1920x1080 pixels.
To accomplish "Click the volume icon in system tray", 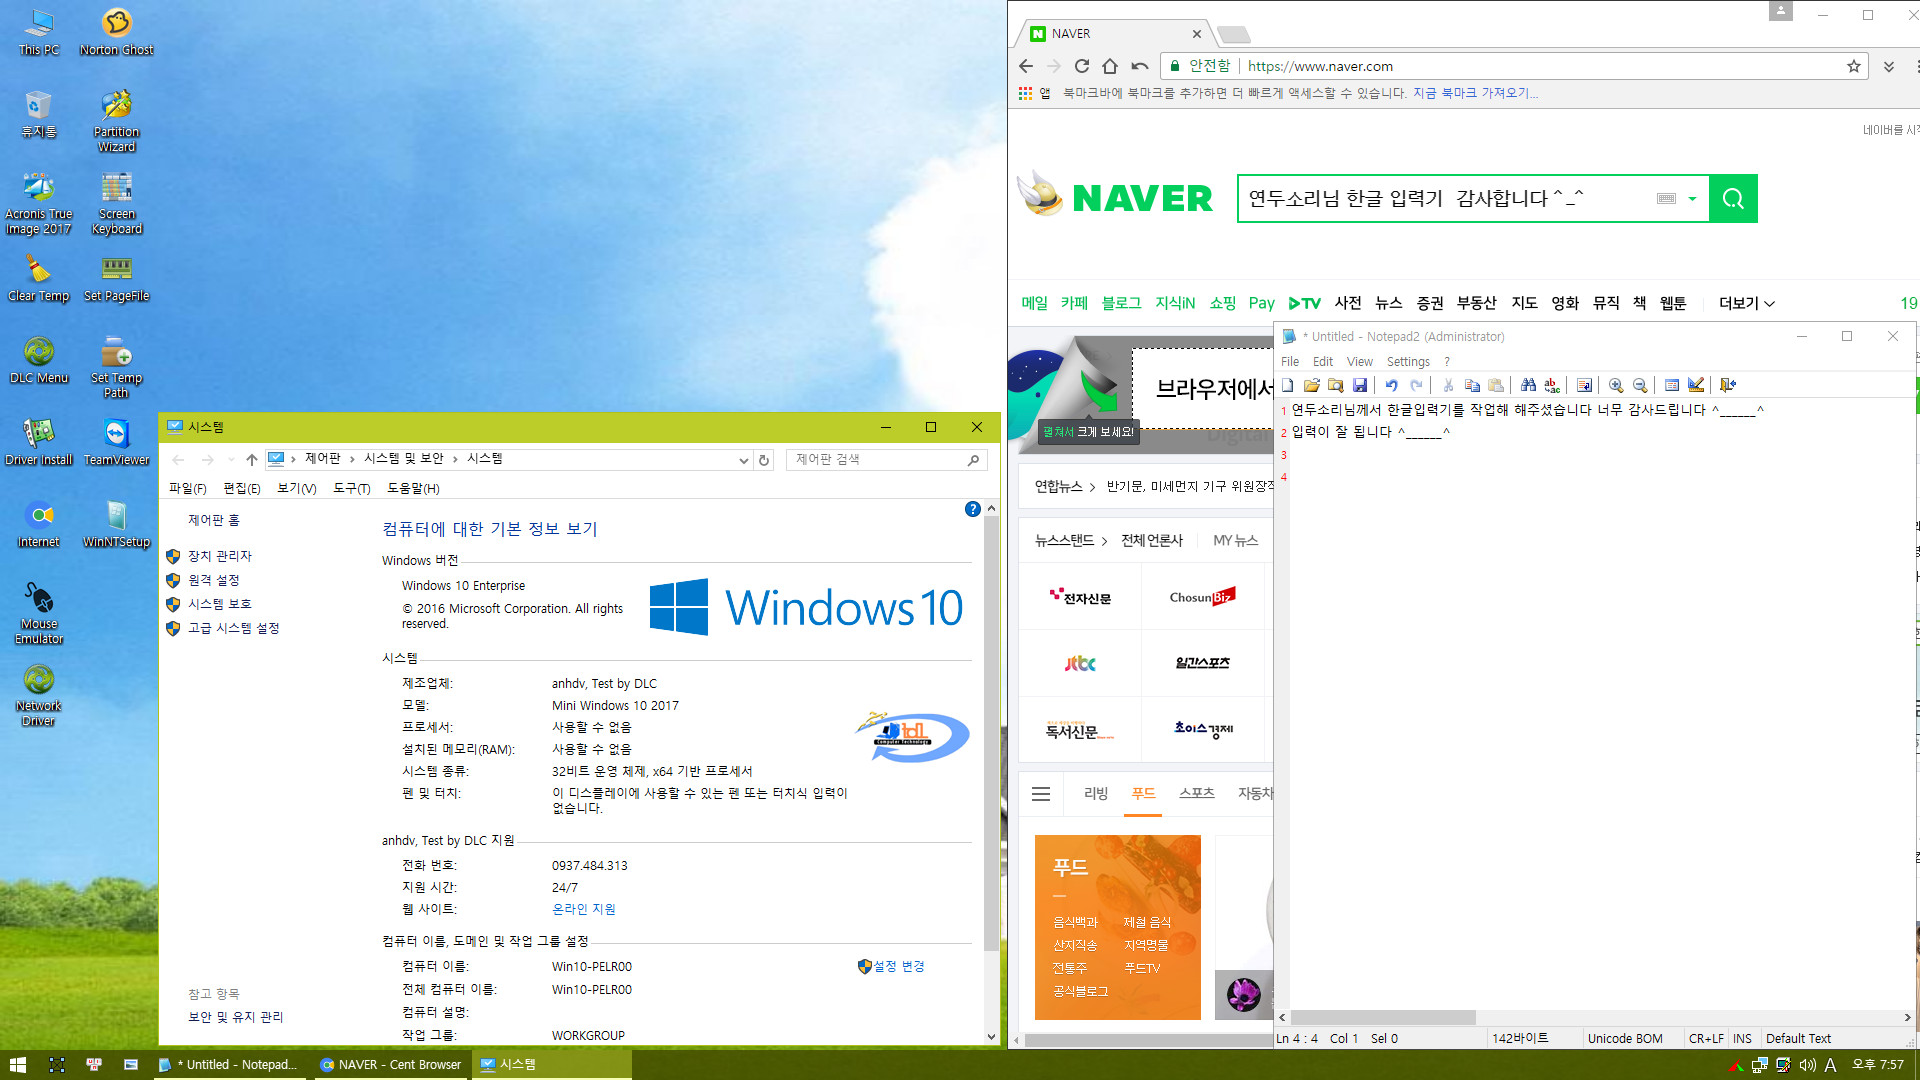I will (x=1807, y=1065).
